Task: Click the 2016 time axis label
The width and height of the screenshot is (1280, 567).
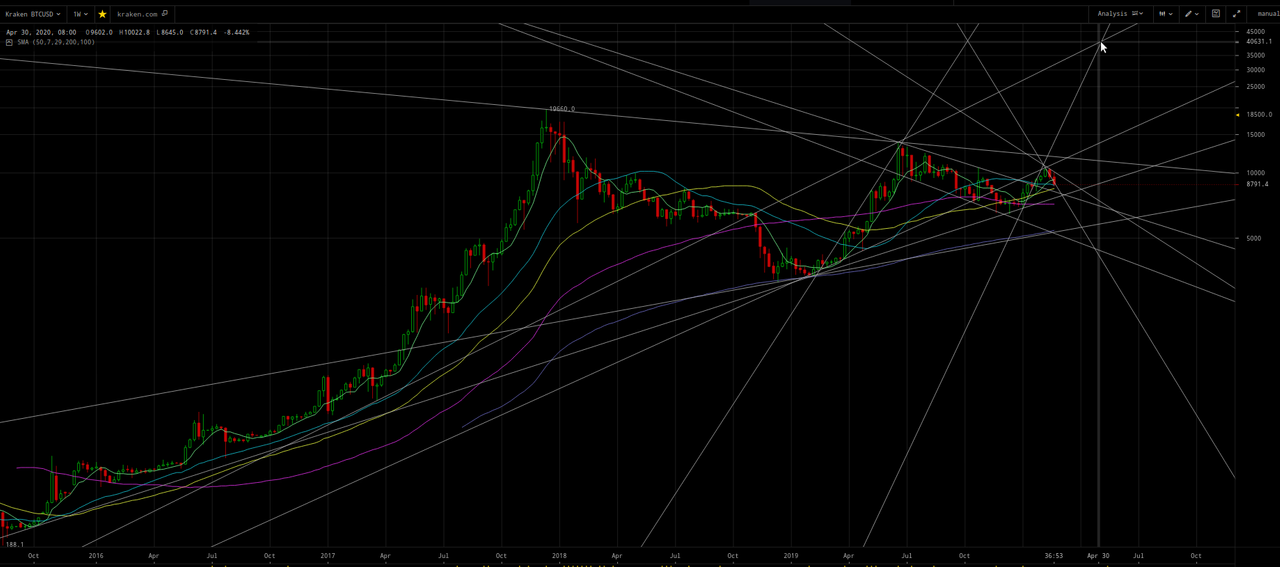Action: click(x=96, y=554)
